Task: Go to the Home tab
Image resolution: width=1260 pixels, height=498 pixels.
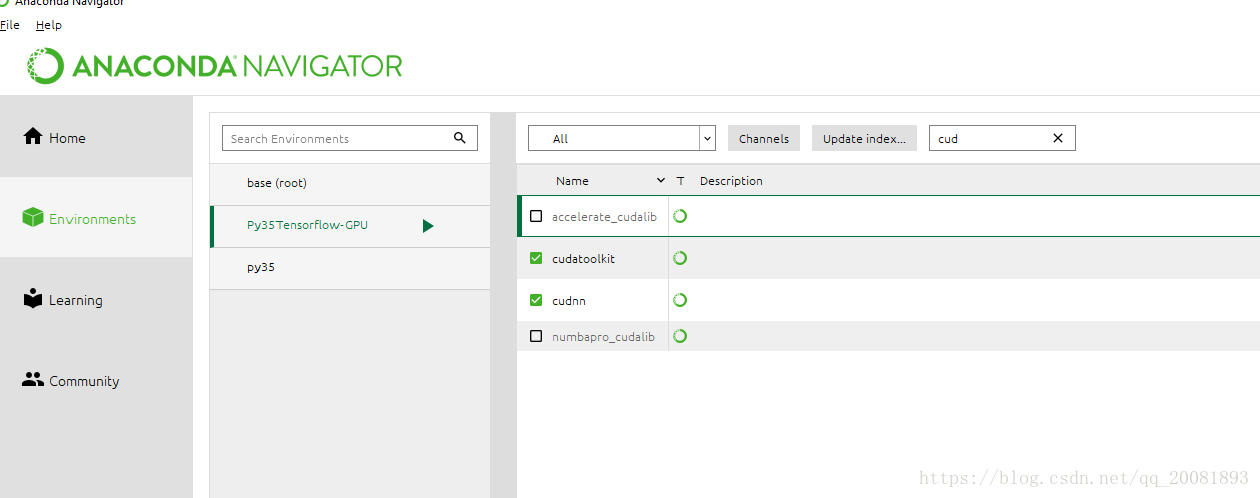Action: click(x=96, y=137)
